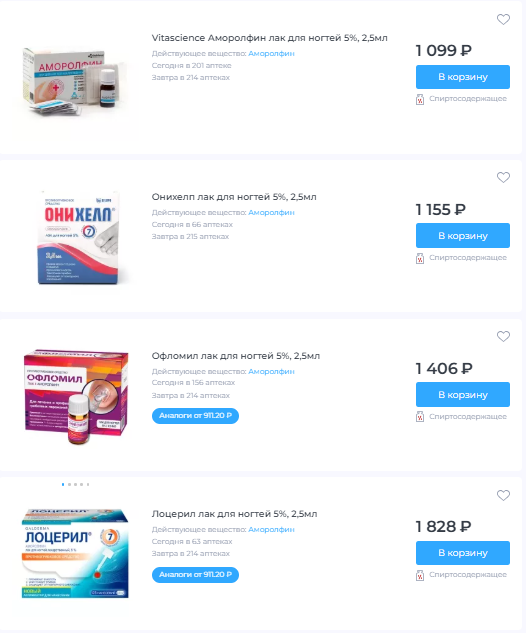
Task: Open Лоцерил лак для ногтей product title
Action: 235,514
